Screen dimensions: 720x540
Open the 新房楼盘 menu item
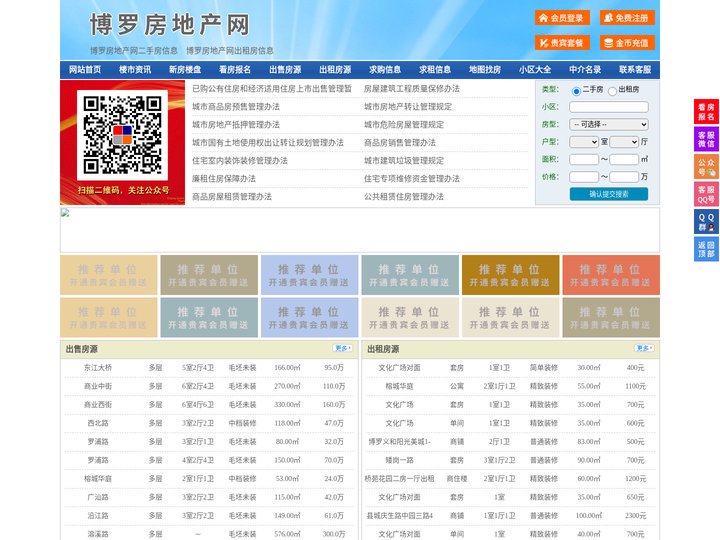click(185, 70)
